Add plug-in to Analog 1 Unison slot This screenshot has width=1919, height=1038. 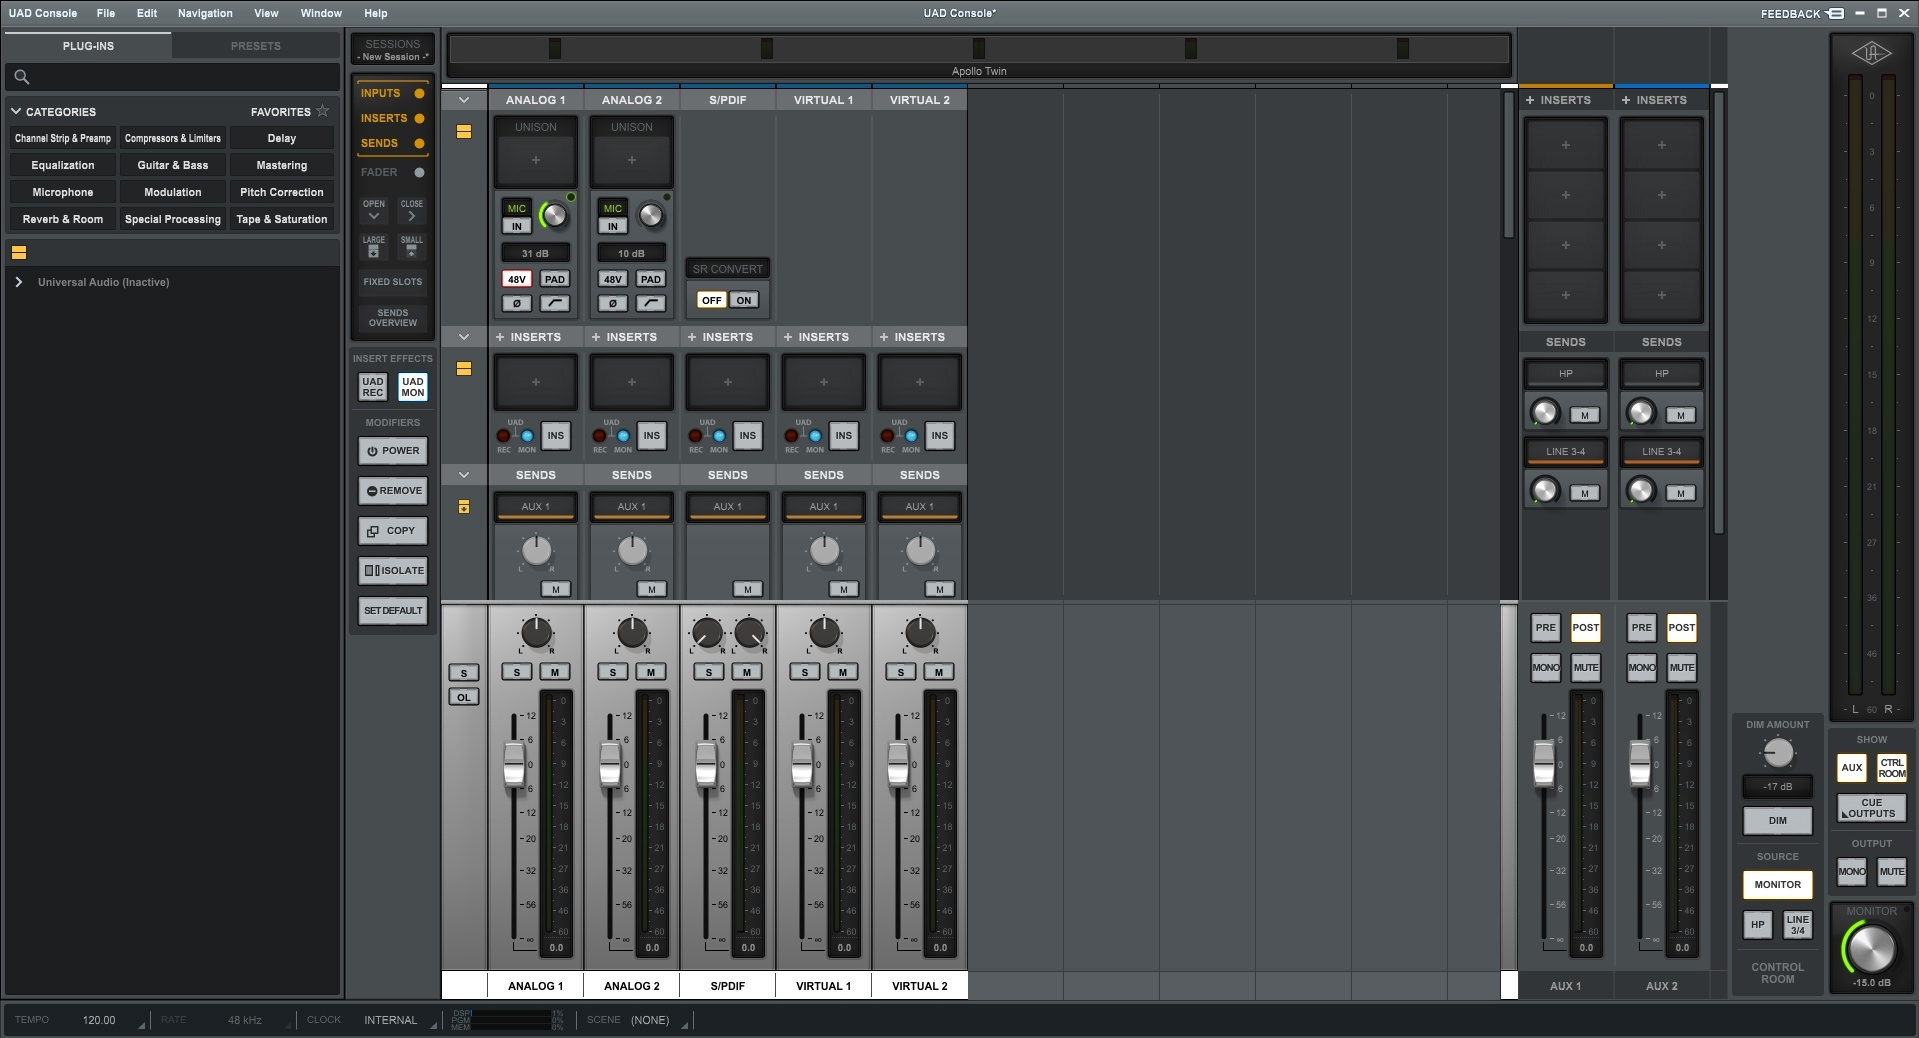pyautogui.click(x=535, y=160)
